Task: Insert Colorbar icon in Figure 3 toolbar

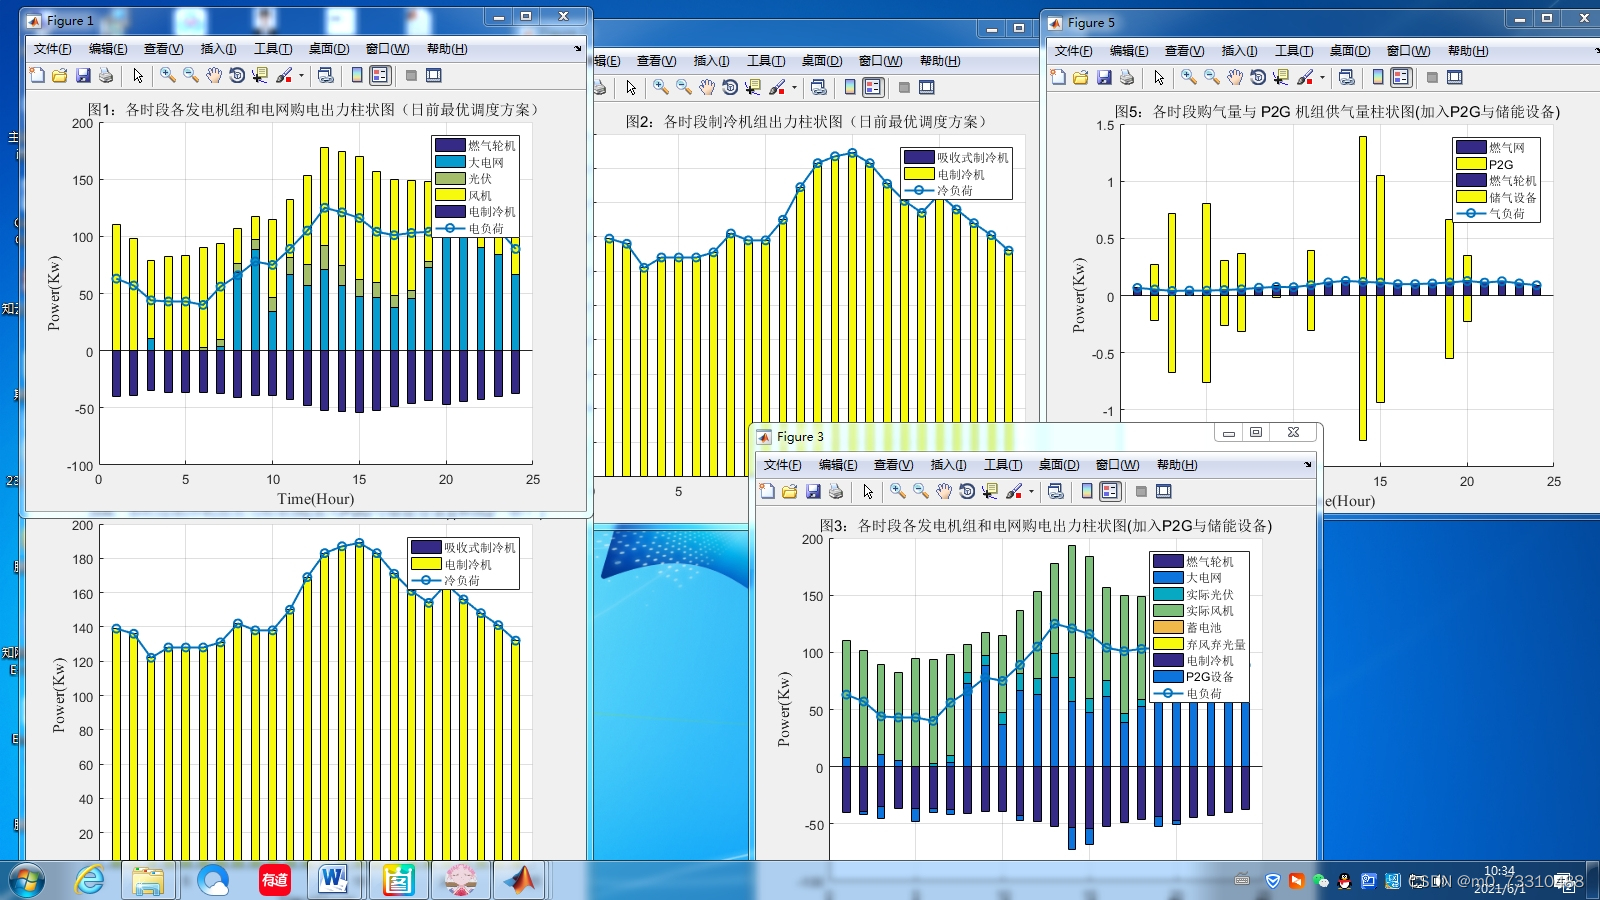Action: 1087,491
